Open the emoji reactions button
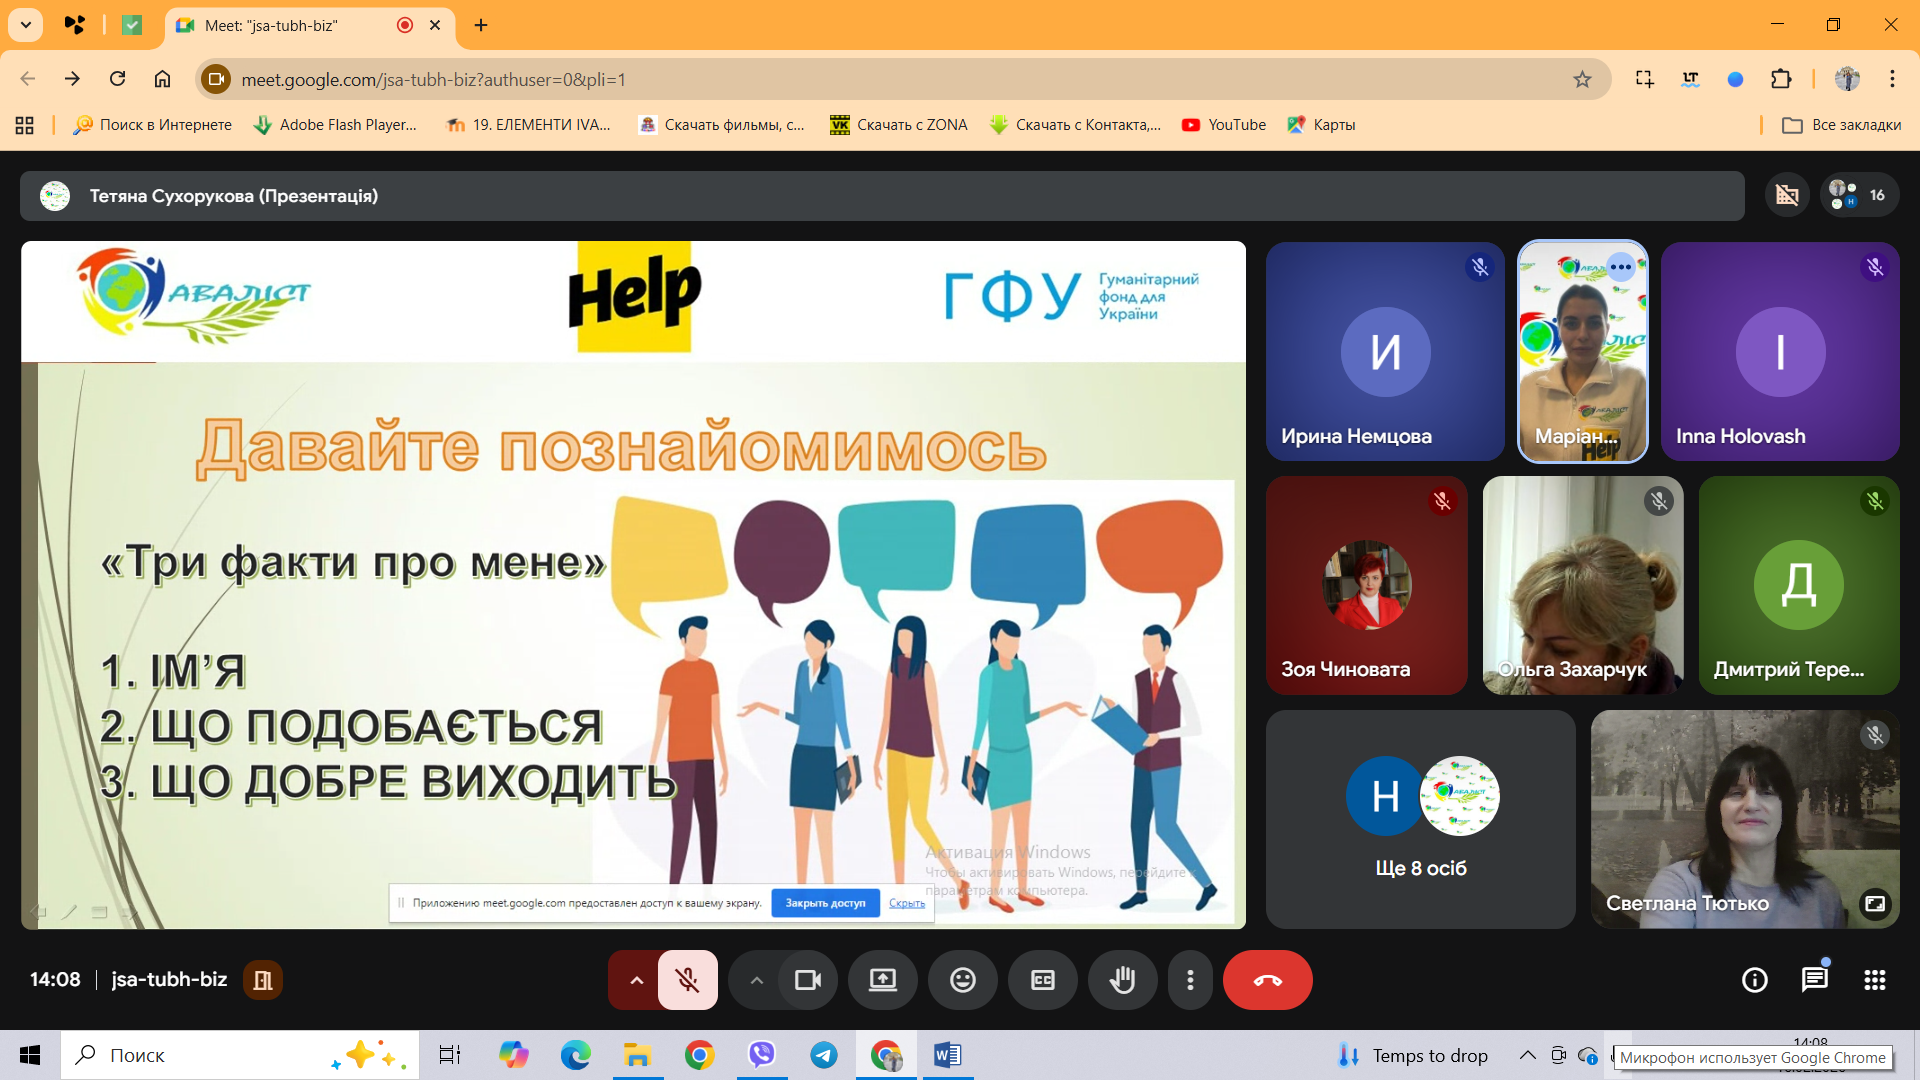 [962, 980]
